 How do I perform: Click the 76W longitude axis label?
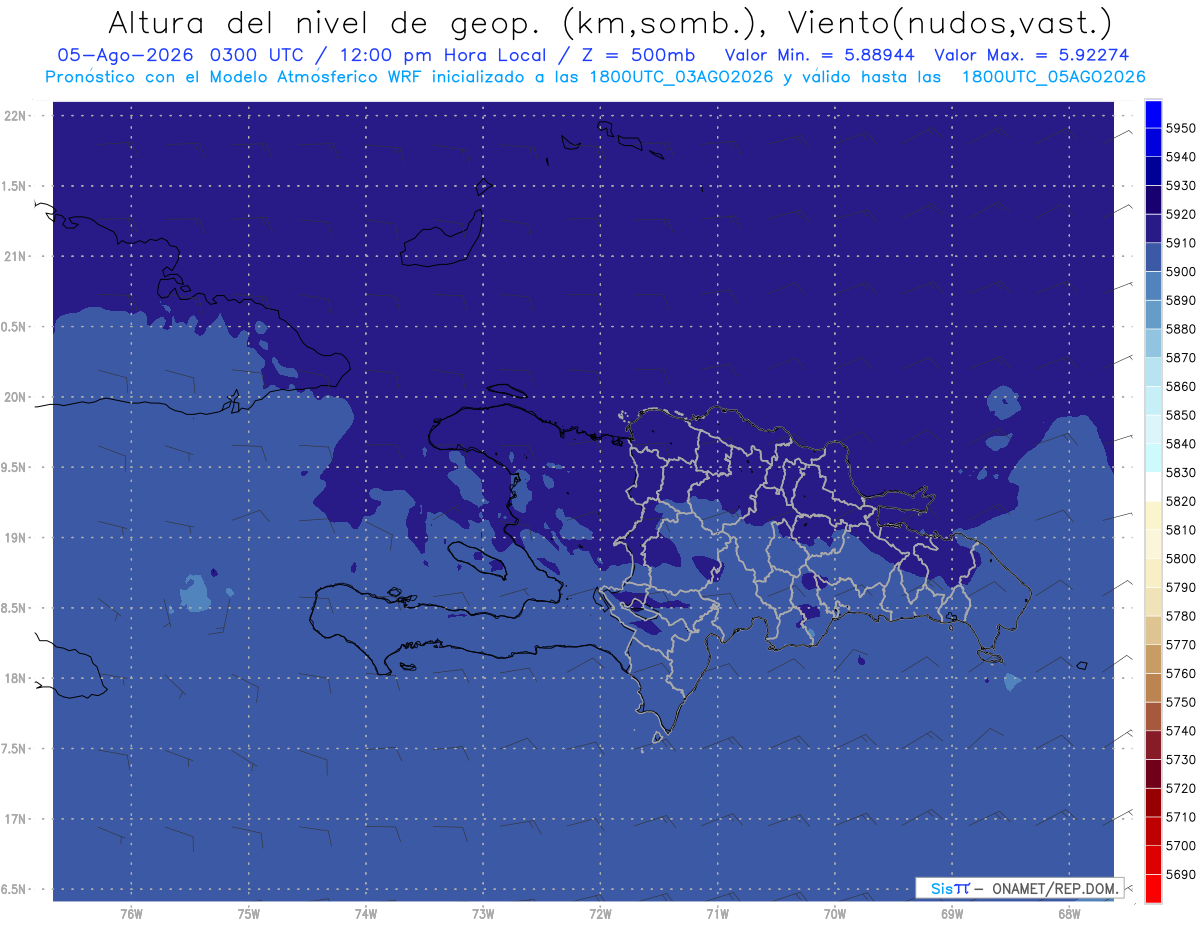tap(131, 913)
